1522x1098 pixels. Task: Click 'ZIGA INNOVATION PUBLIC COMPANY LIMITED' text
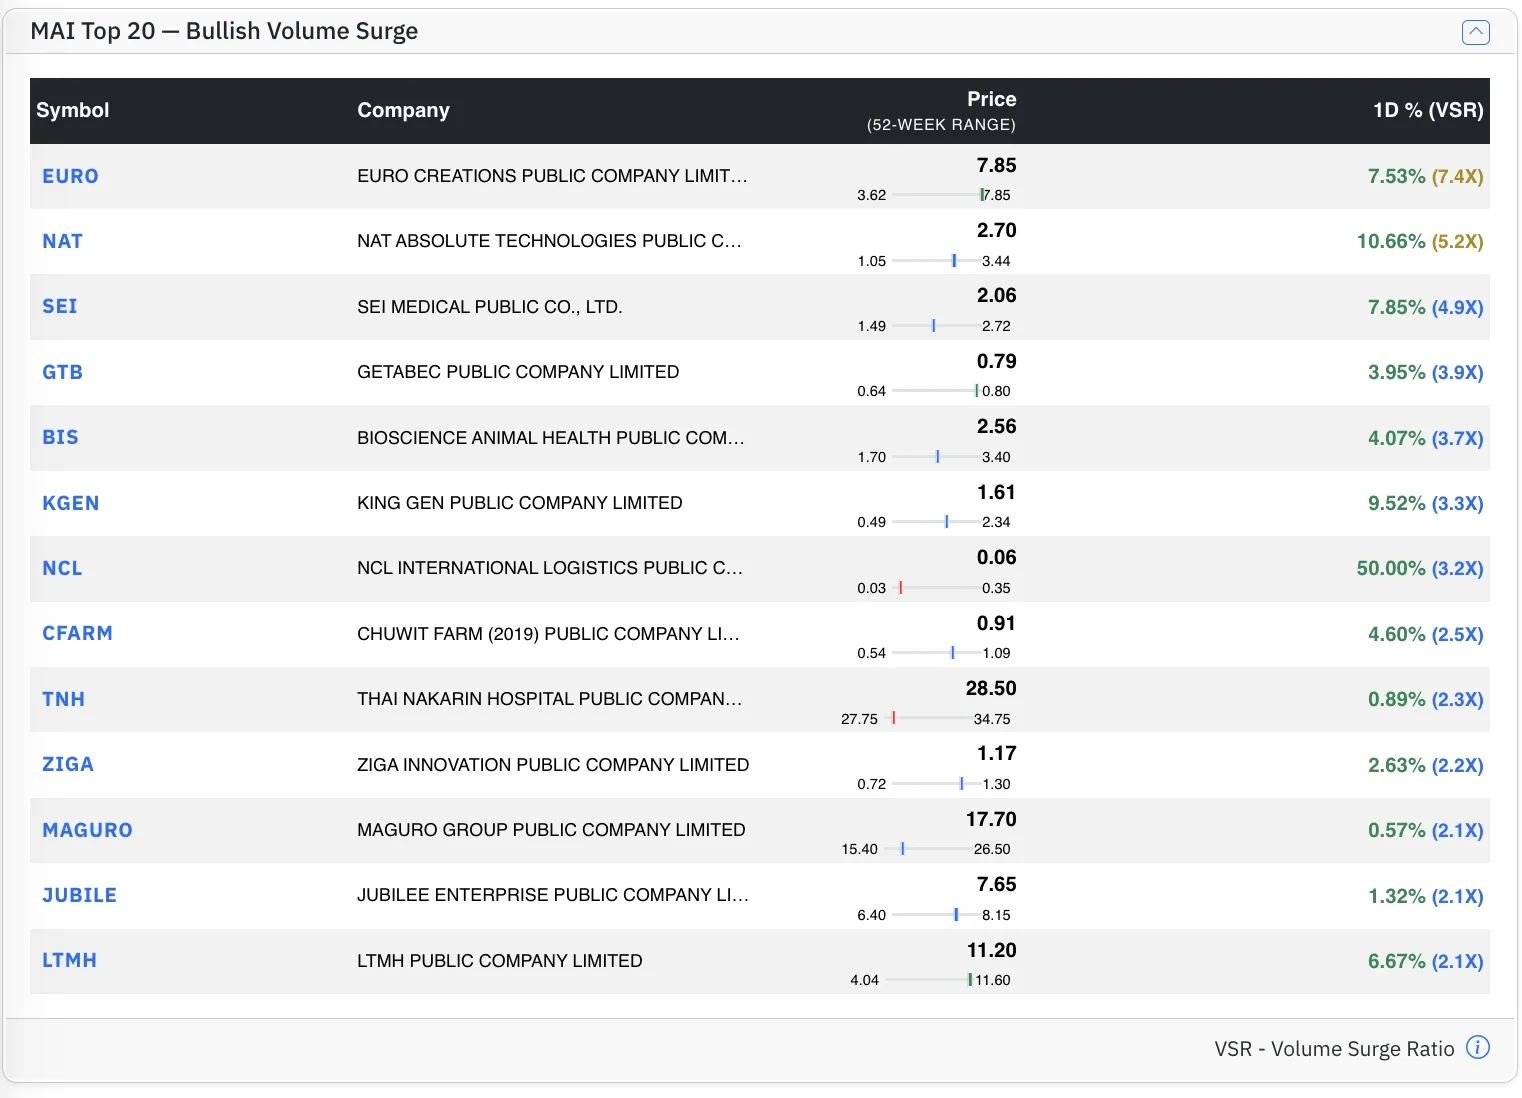pos(553,765)
